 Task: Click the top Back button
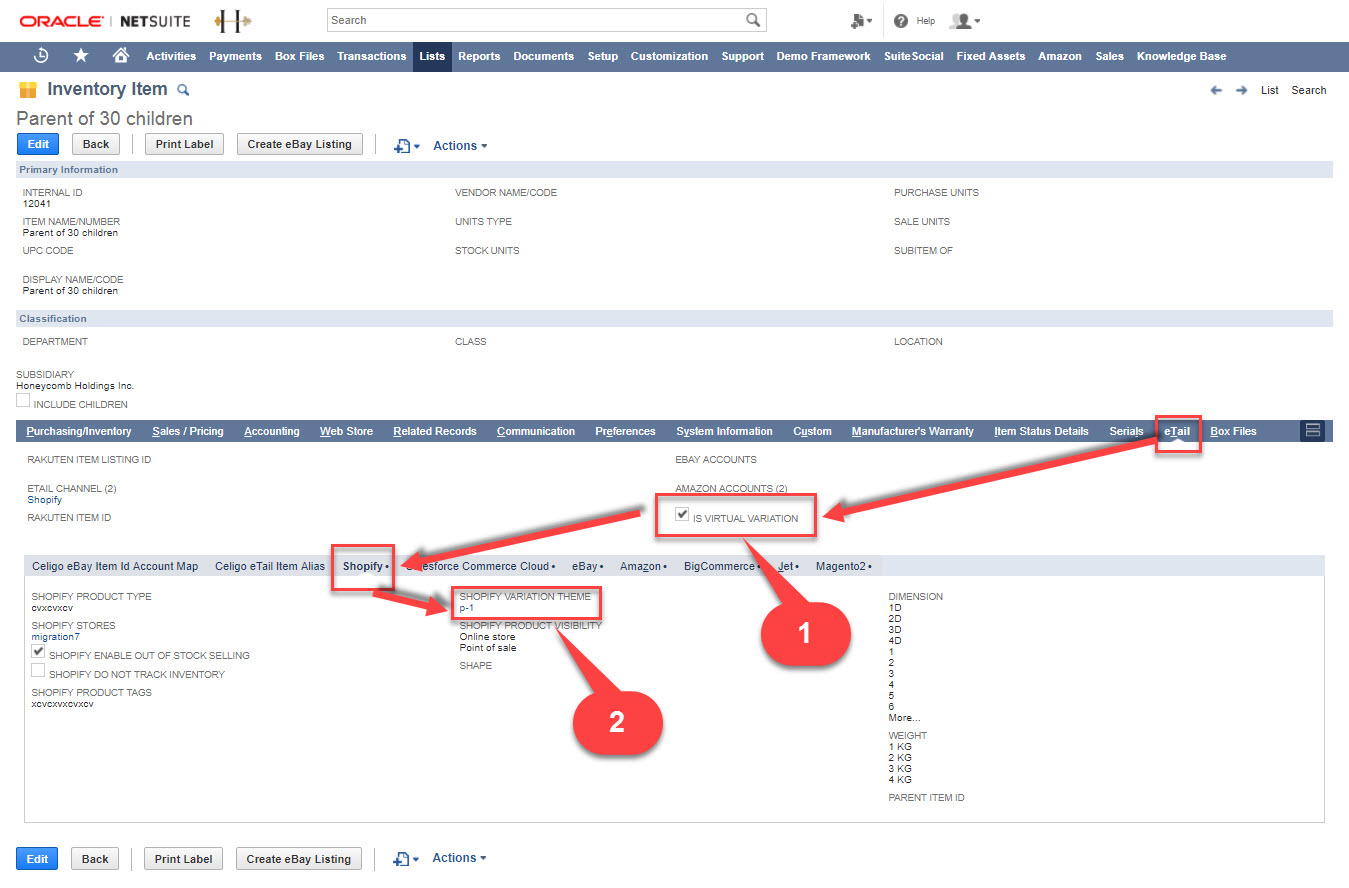(x=96, y=144)
